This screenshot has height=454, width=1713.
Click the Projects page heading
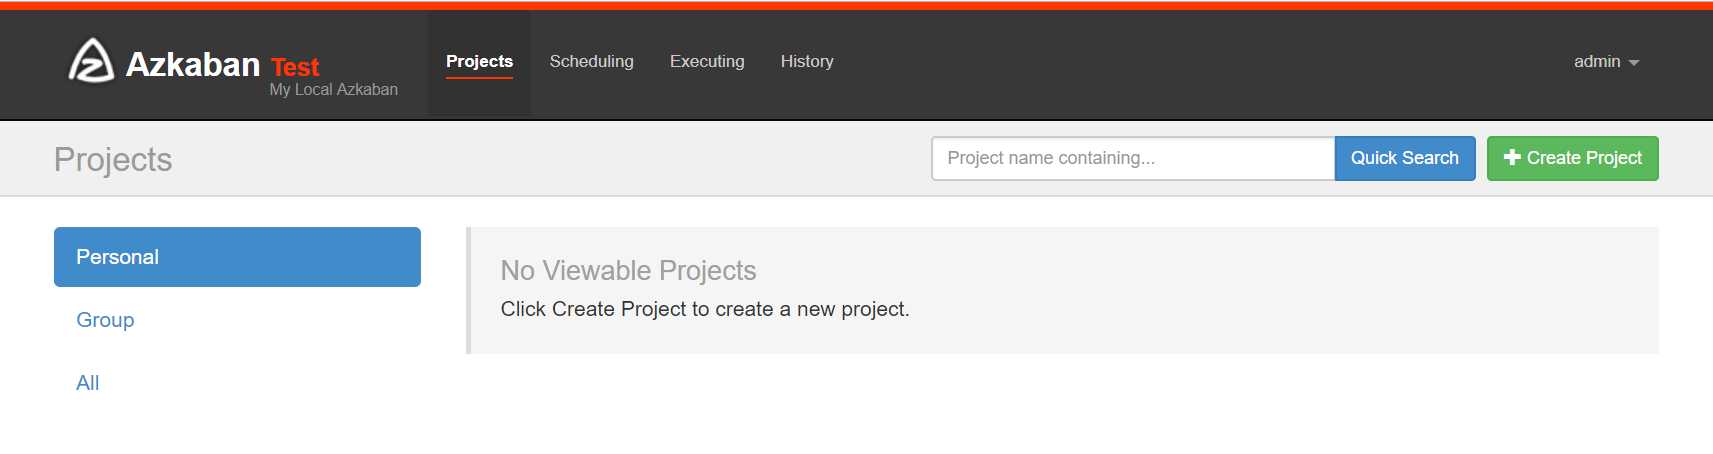click(113, 160)
